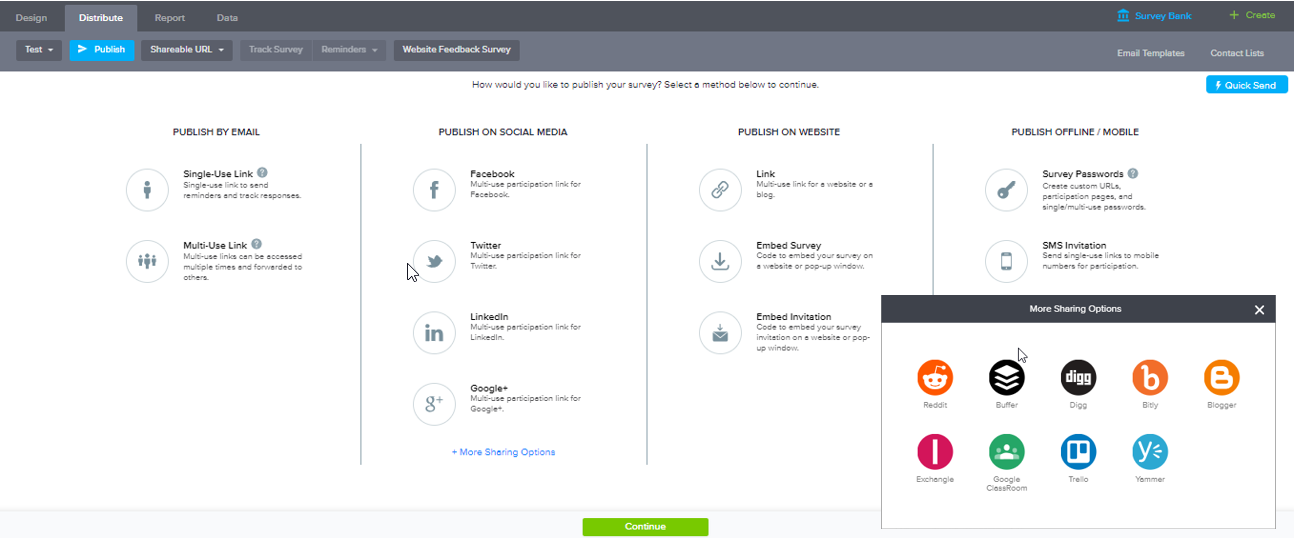Share via the Google ClassRoom icon
This screenshot has height=538, width=1294.
[1007, 452]
